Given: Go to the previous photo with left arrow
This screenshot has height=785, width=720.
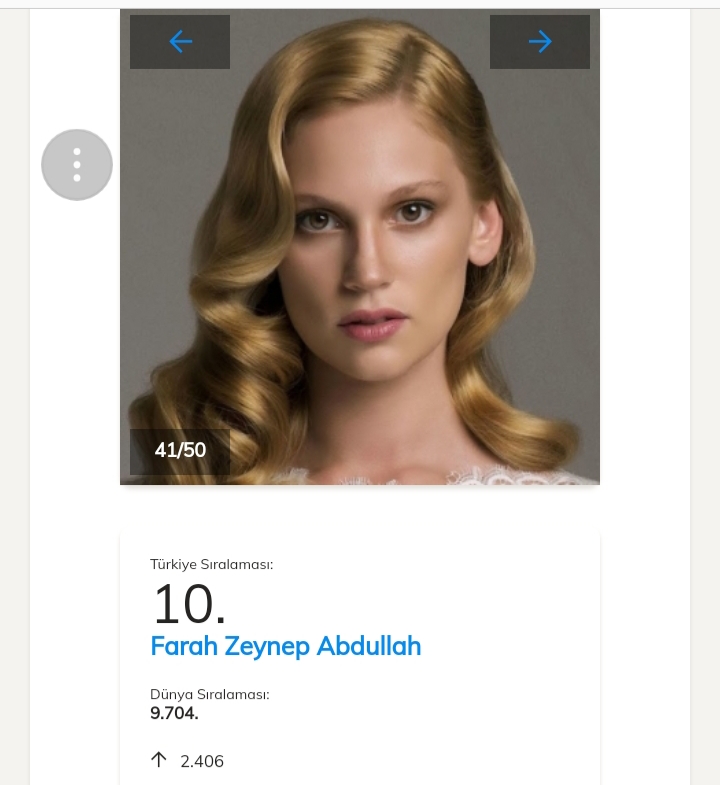Looking at the screenshot, I should pos(180,41).
